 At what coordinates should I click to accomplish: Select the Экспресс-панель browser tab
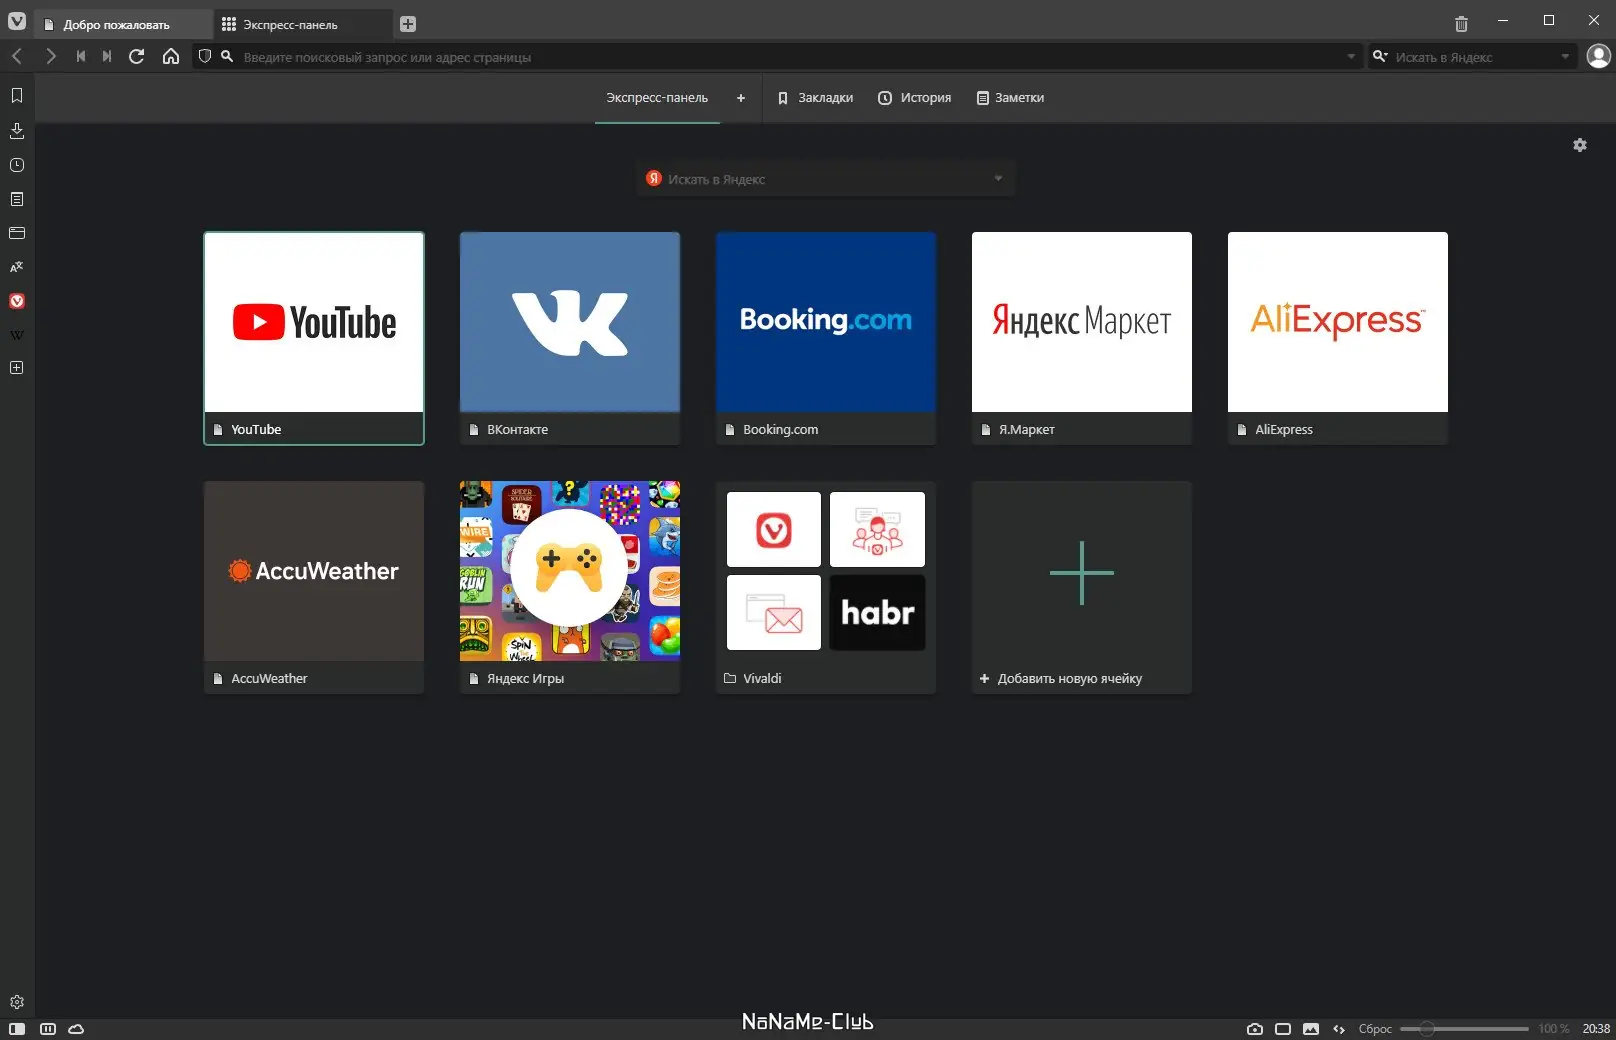pyautogui.click(x=304, y=24)
